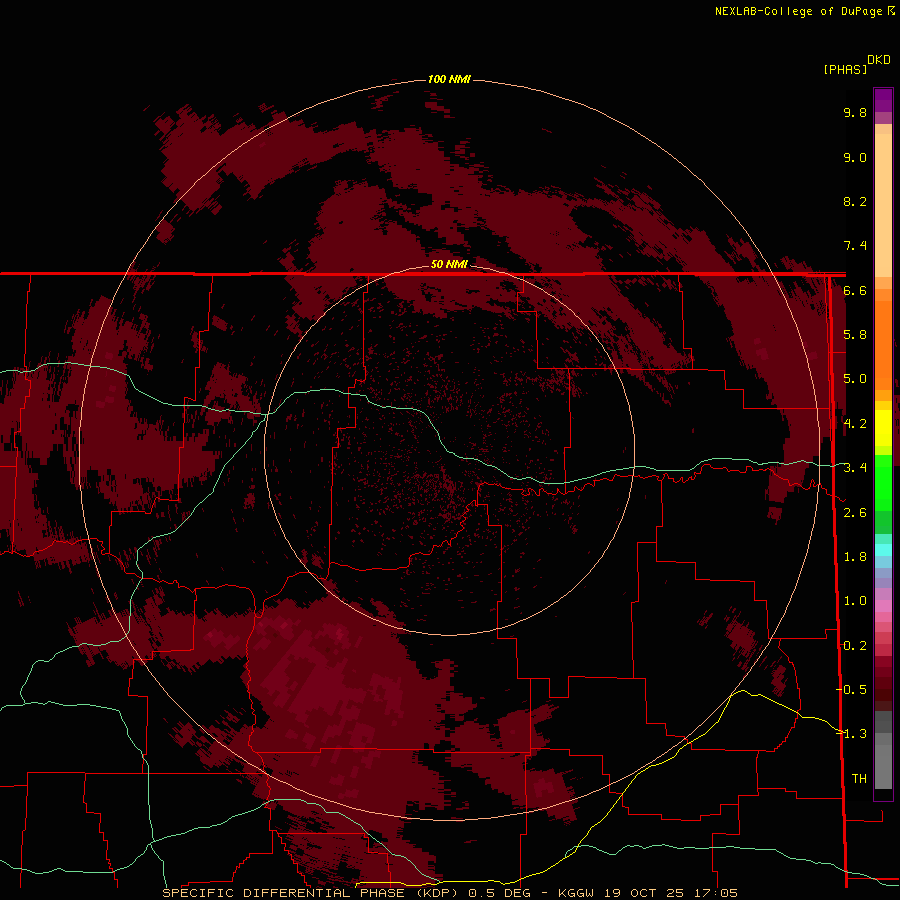Screen dimensions: 900x900
Task: Click the 100 NMI range ring label
Action: (449, 79)
